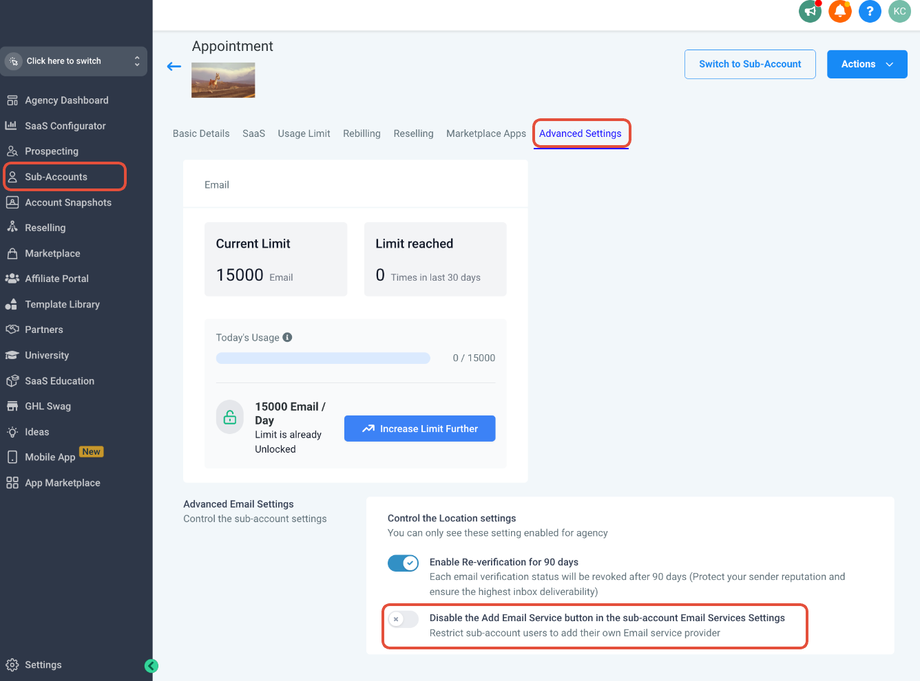Click the Ideas lightbulb icon
The width and height of the screenshot is (920, 681).
click(12, 432)
